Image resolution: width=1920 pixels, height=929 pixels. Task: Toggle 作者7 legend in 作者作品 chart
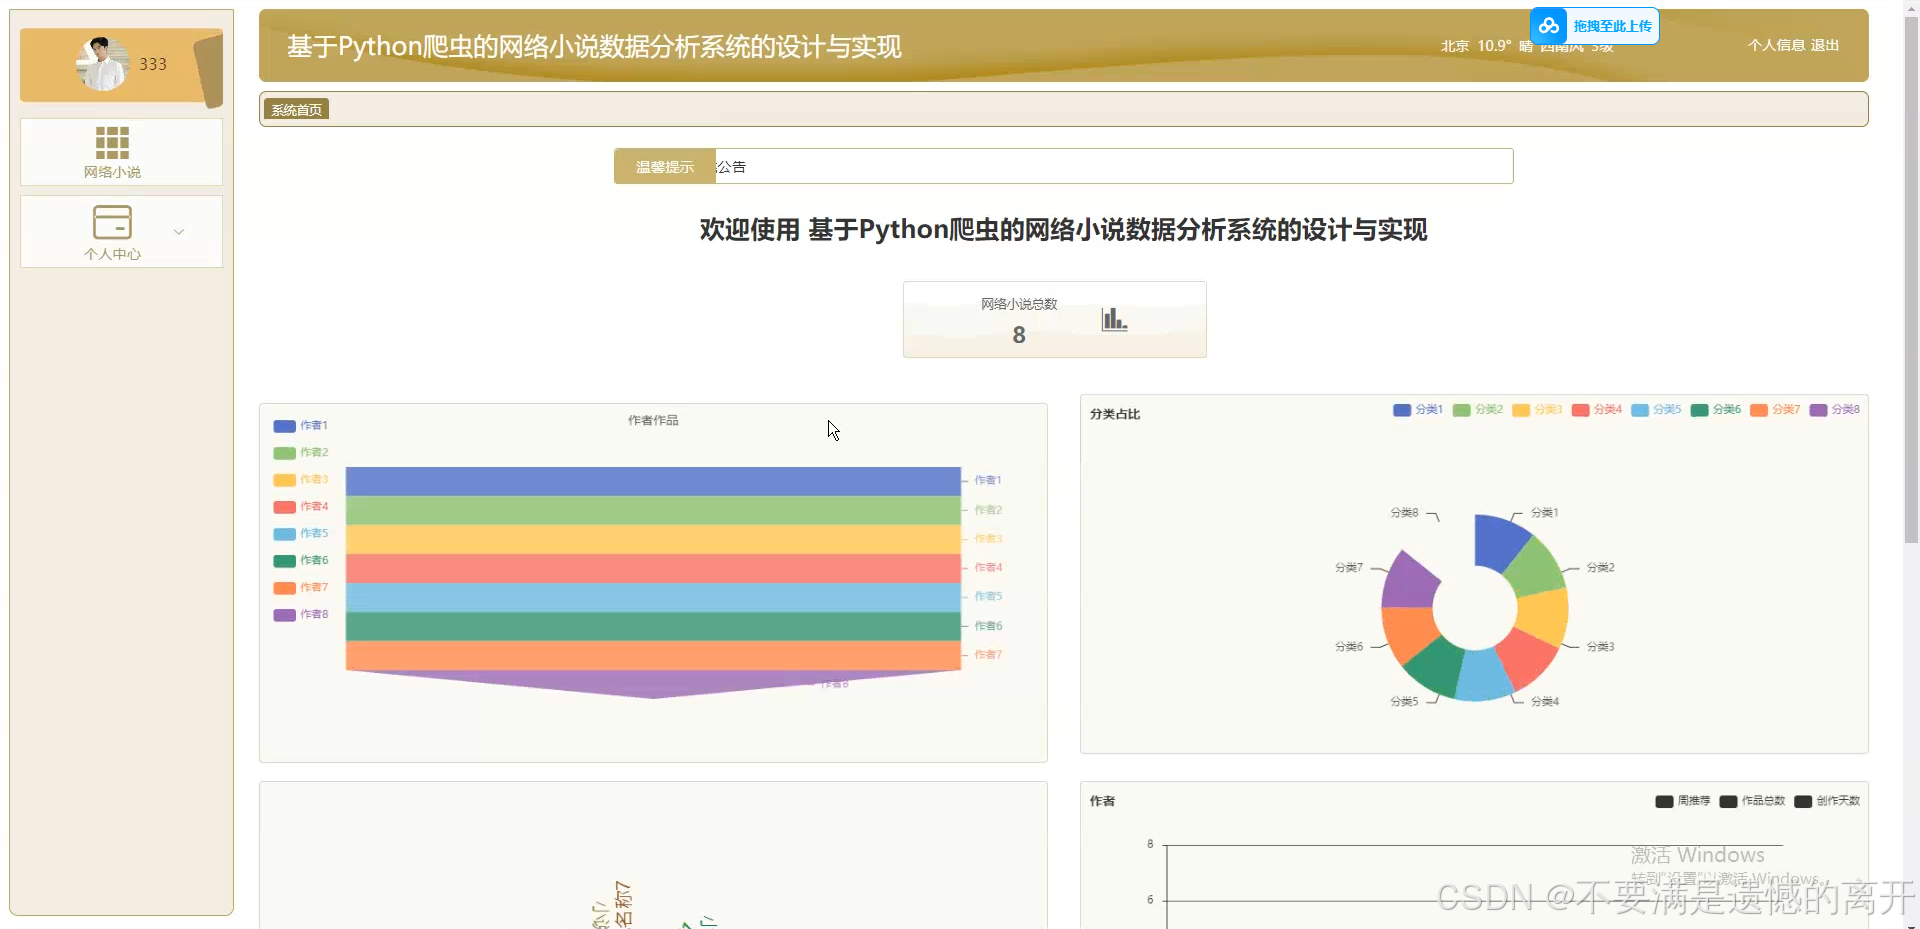(x=300, y=588)
